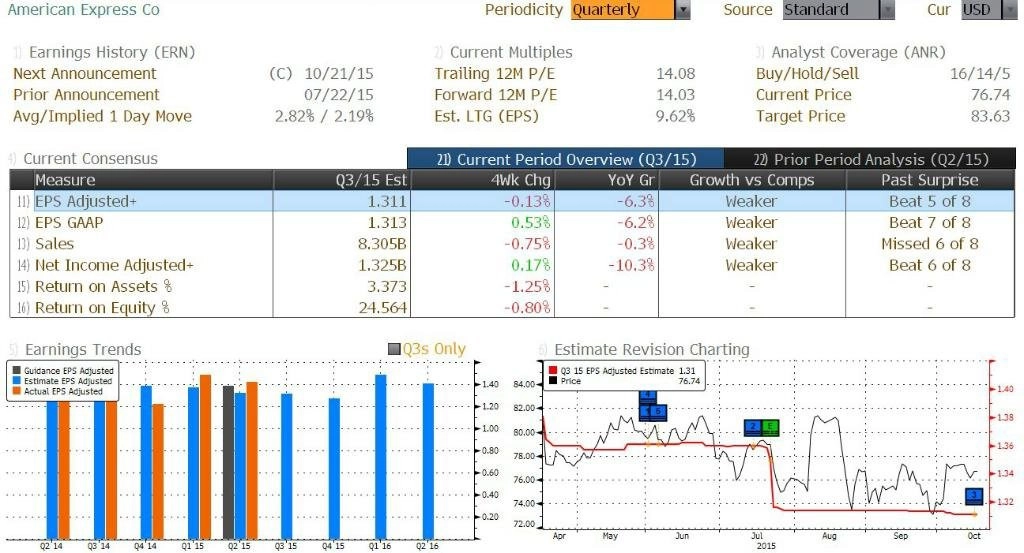Click blue estimate bar for Q4 15
Image resolution: width=1024 pixels, height=553 pixels.
(x=334, y=469)
